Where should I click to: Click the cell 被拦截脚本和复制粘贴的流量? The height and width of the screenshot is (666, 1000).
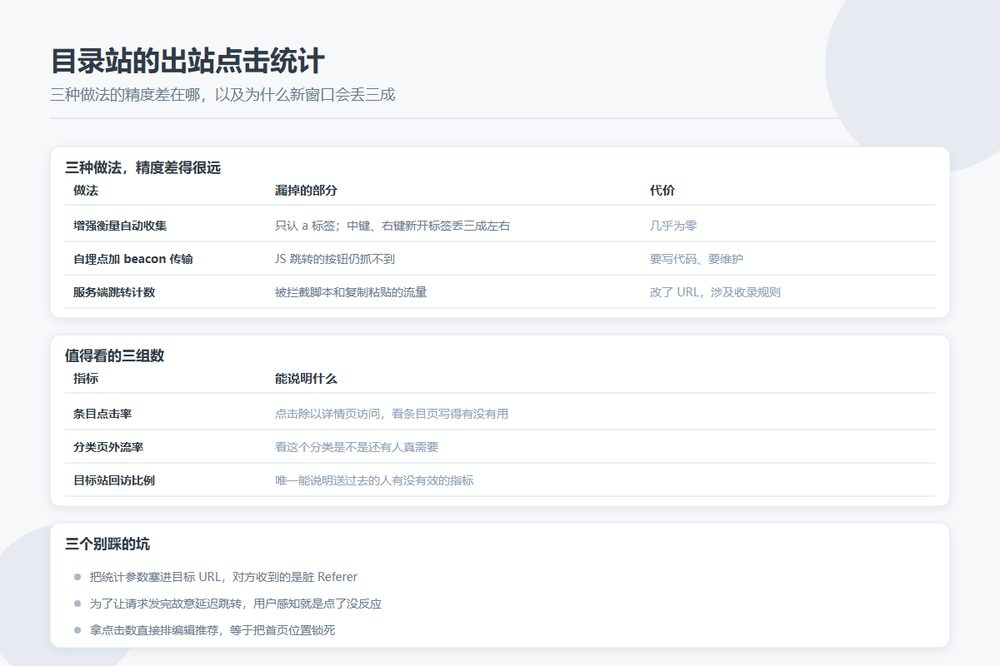tap(351, 292)
